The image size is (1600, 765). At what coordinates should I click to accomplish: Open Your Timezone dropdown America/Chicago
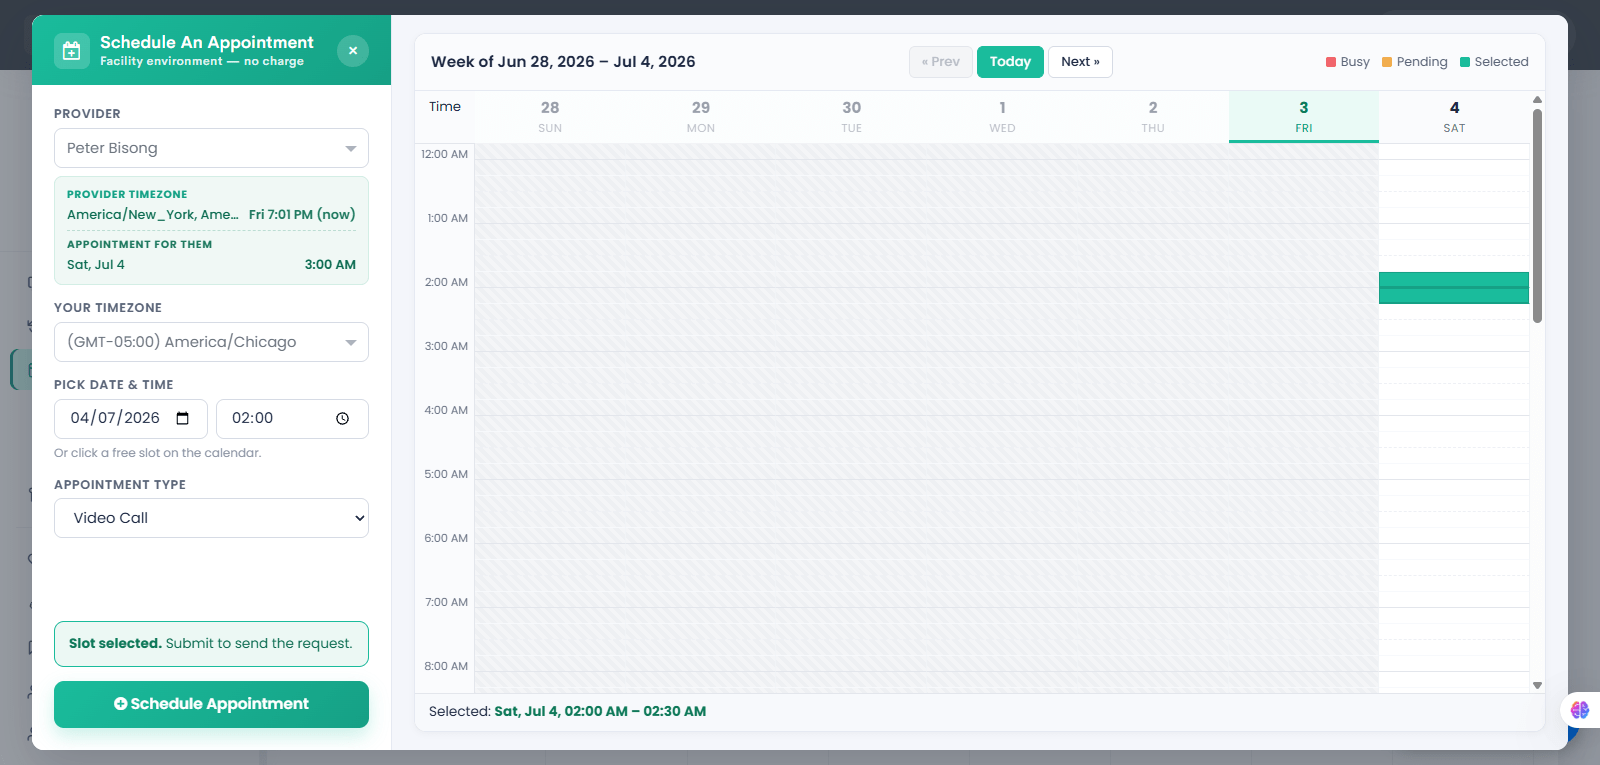(x=211, y=342)
